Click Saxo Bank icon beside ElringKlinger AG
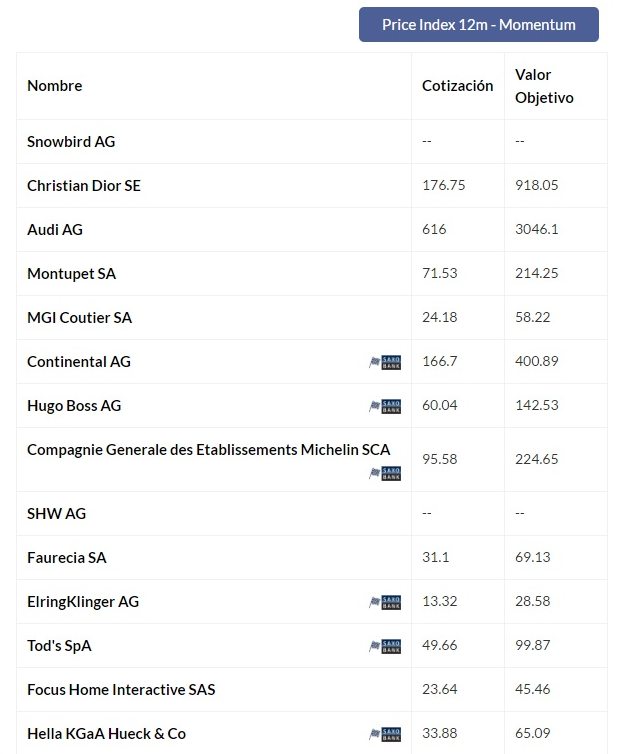Screen dimensions: 629x754 tap(385, 602)
